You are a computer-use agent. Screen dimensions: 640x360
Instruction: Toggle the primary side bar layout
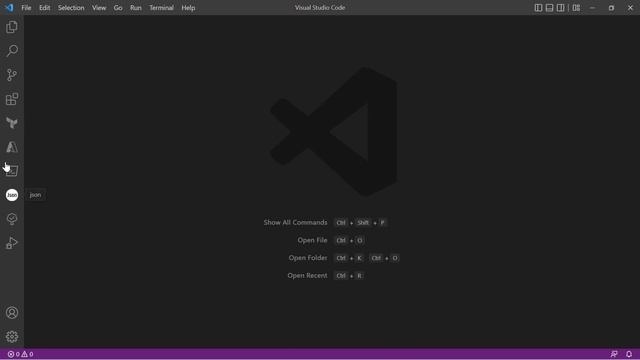538,8
